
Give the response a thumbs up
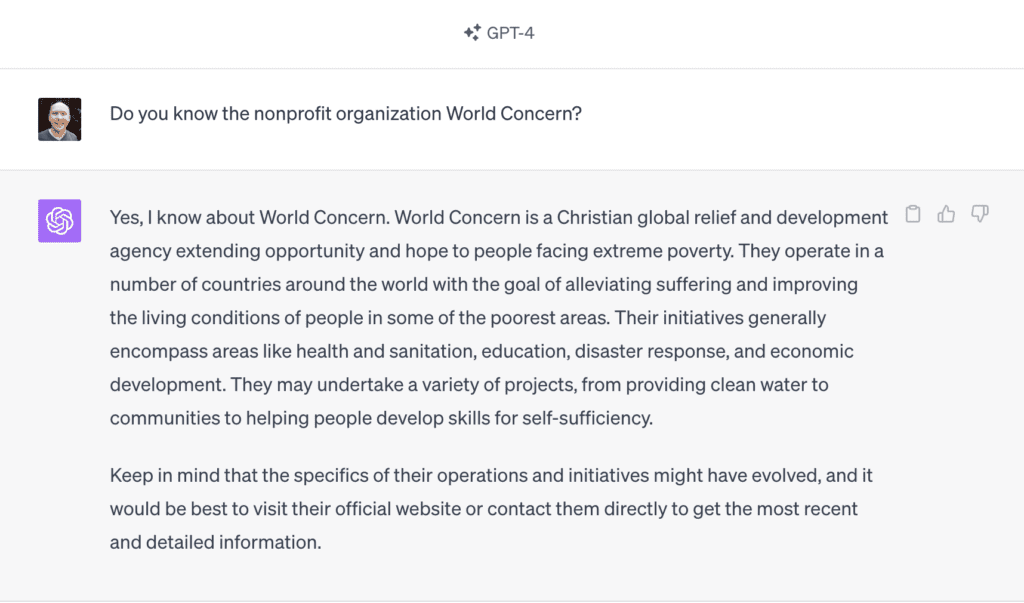click(946, 214)
